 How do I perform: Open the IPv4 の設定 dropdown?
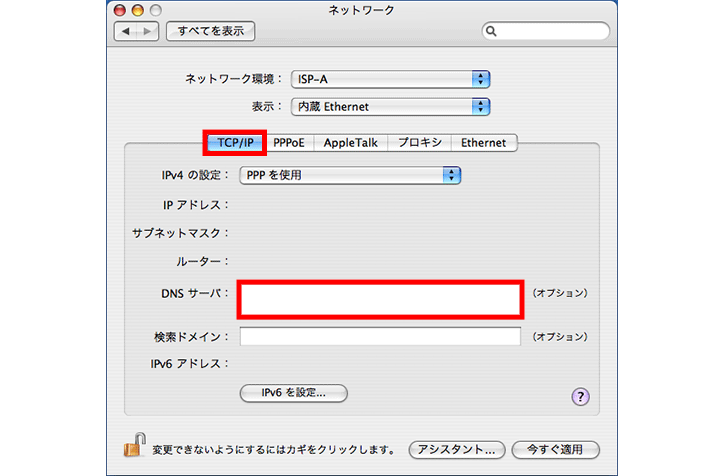click(350, 175)
